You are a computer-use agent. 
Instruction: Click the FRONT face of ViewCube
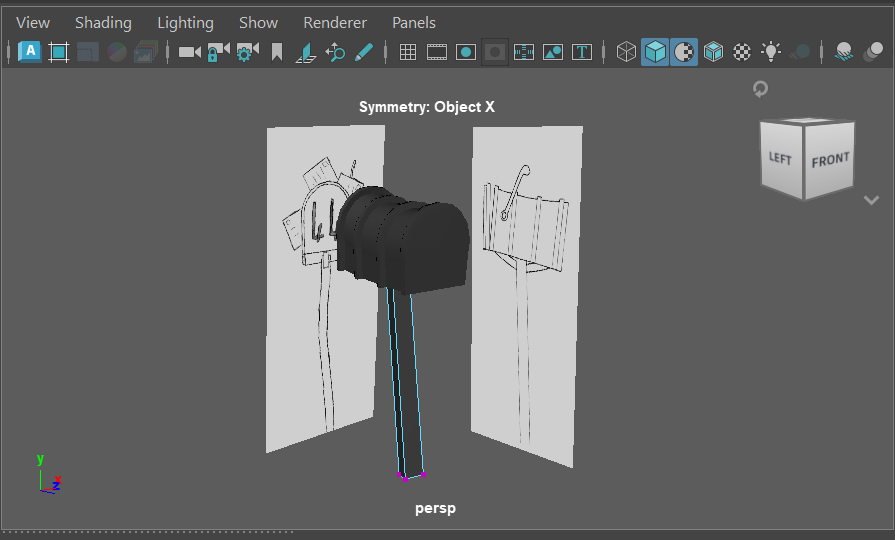[x=830, y=160]
